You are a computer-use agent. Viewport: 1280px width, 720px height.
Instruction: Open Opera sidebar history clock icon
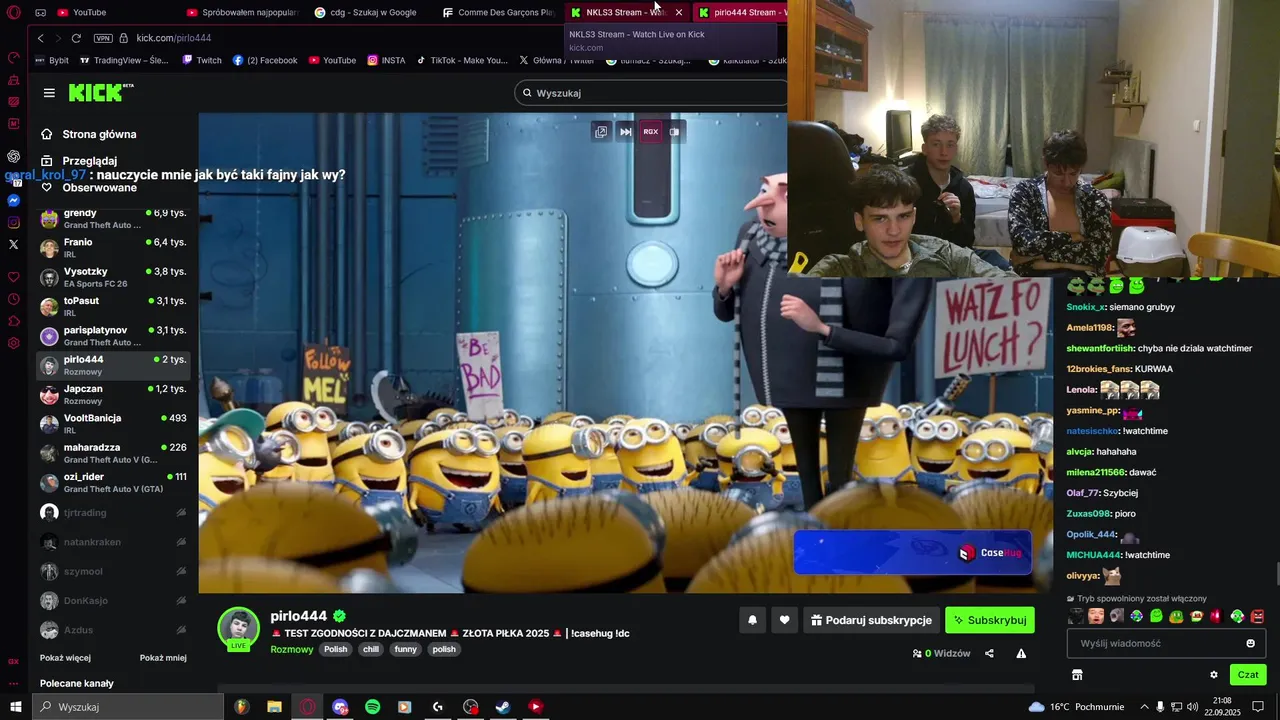tap(13, 299)
